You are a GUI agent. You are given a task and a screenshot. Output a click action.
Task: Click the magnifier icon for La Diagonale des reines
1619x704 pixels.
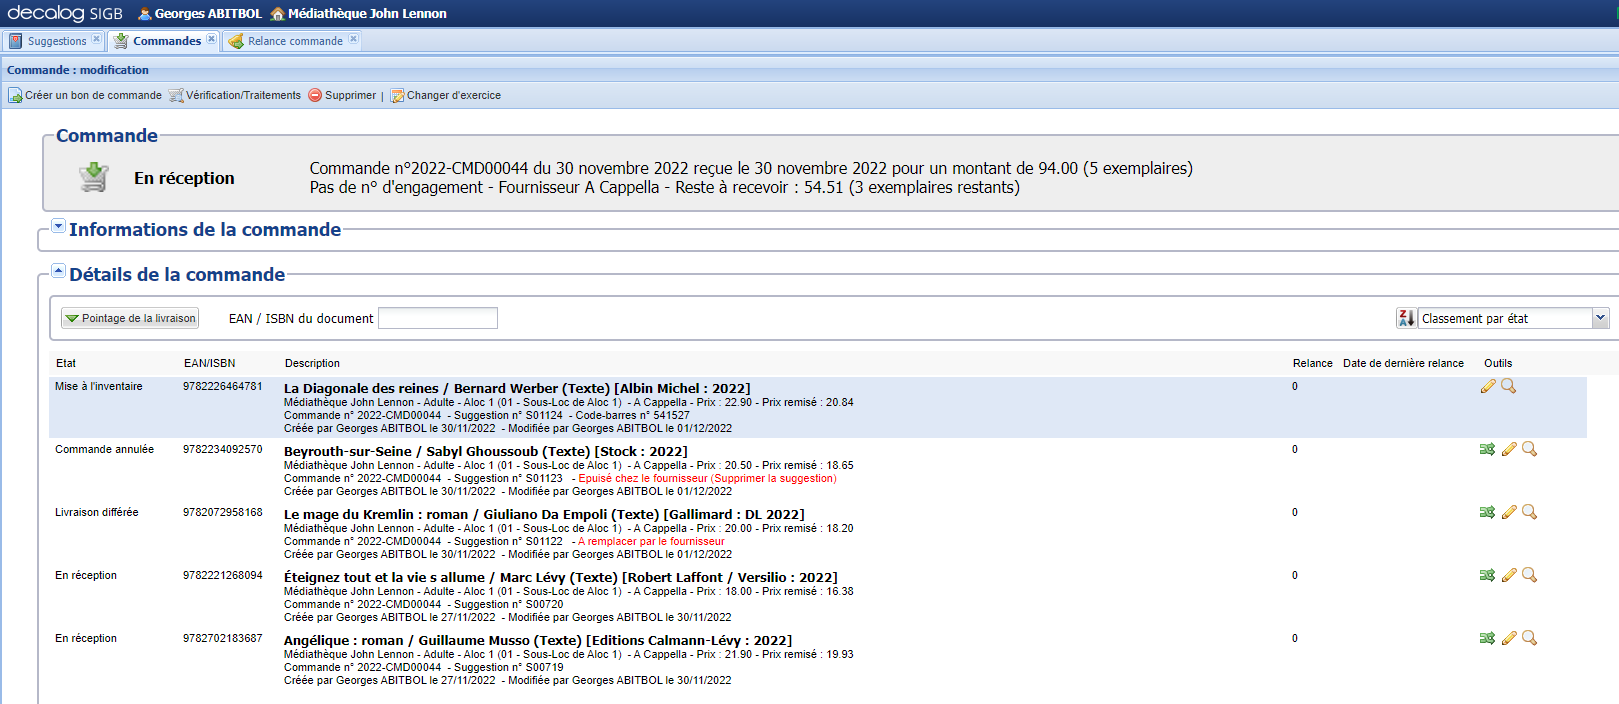click(x=1509, y=386)
